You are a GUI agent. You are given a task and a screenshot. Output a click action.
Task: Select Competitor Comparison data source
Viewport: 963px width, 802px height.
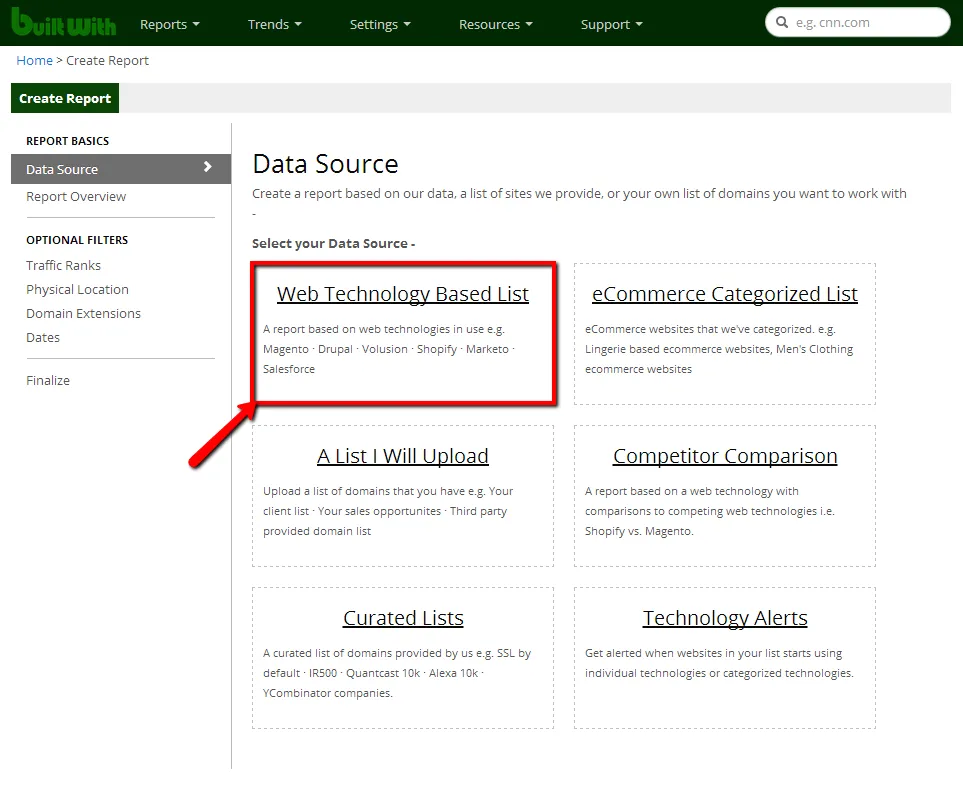tap(724, 457)
